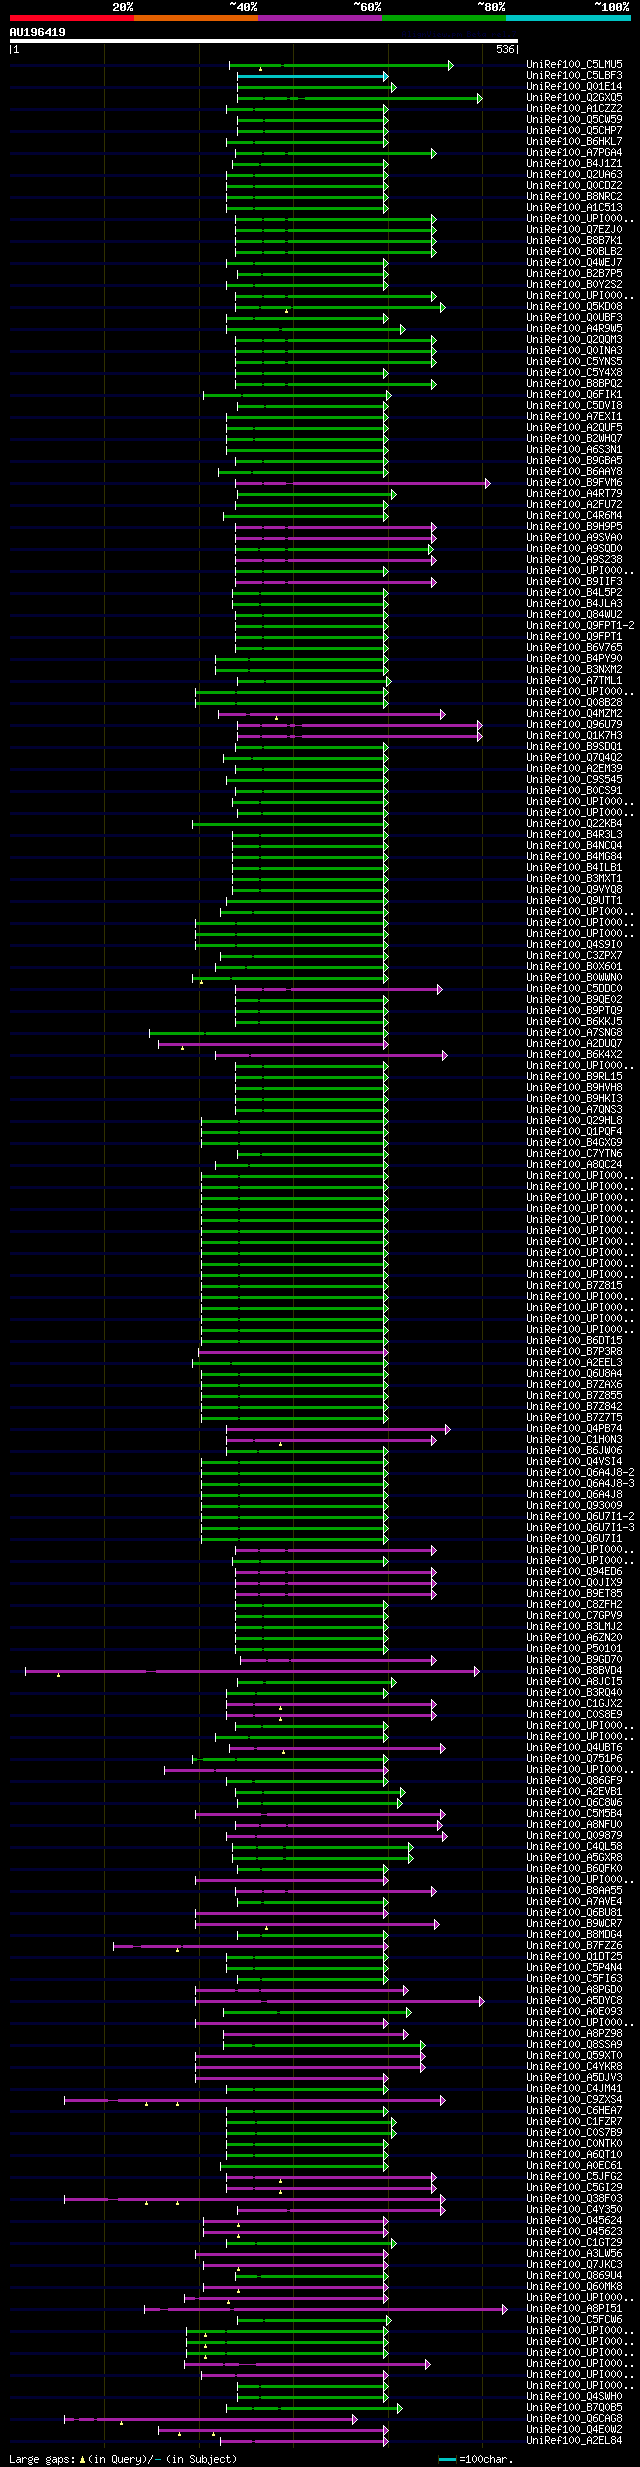The width and height of the screenshot is (640, 2467).
Task: Open hit UniRef100_A5DYC8
Action: pos(574,2001)
